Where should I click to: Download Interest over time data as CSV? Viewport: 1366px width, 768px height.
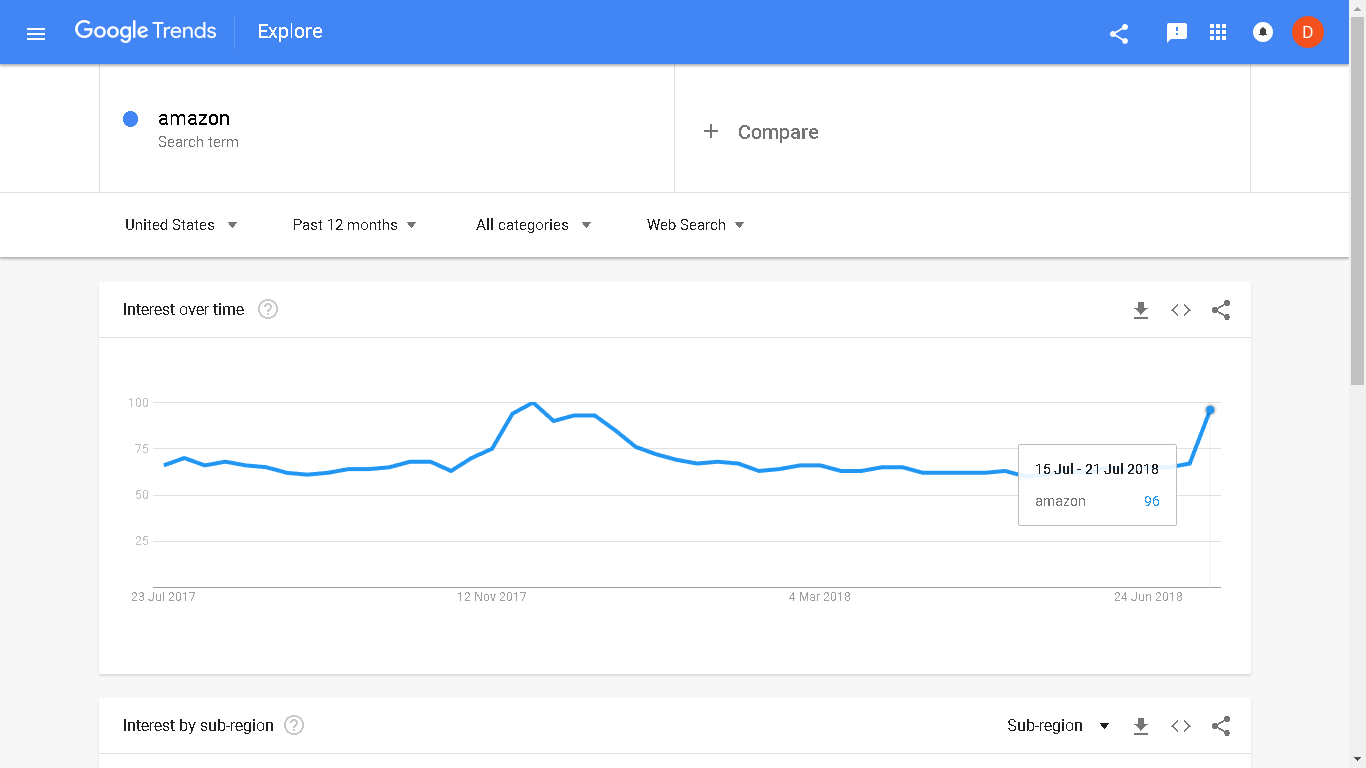point(1141,310)
